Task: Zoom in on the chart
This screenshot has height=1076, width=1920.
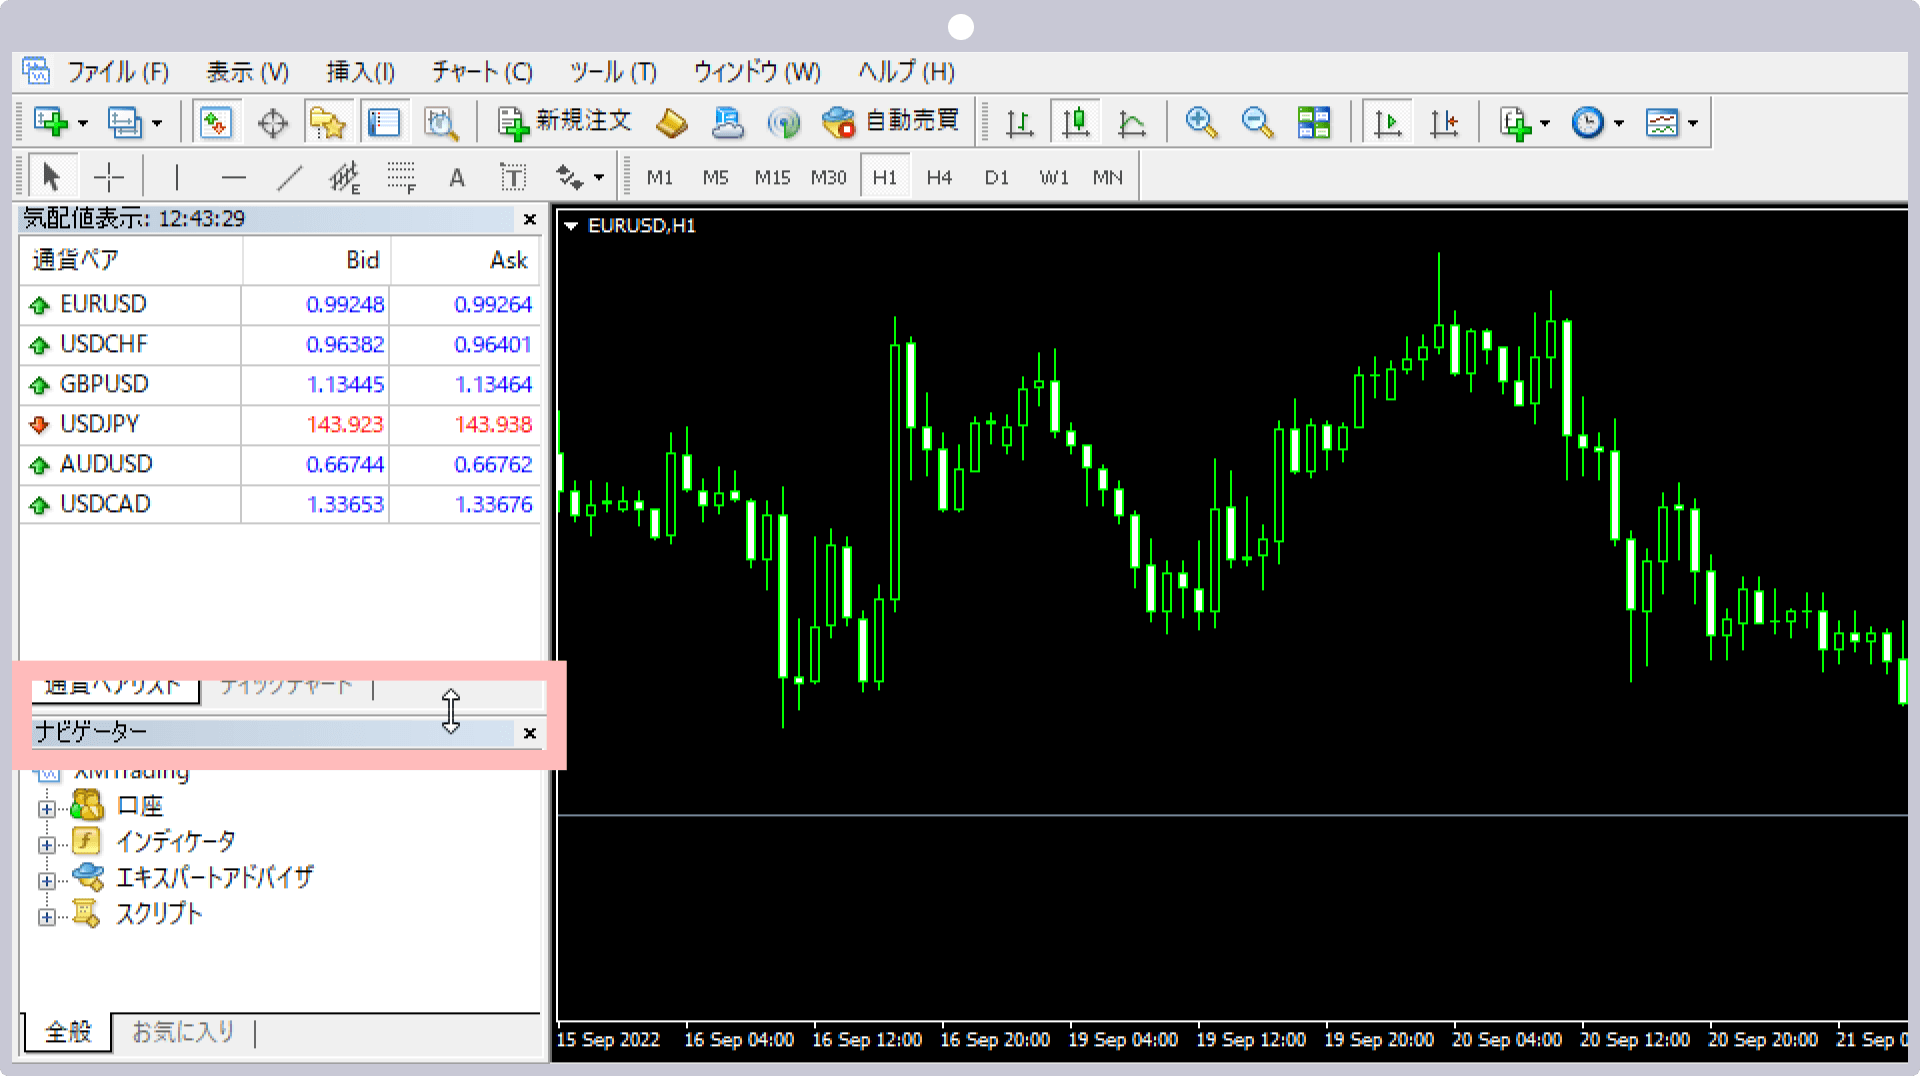Action: [x=1200, y=123]
